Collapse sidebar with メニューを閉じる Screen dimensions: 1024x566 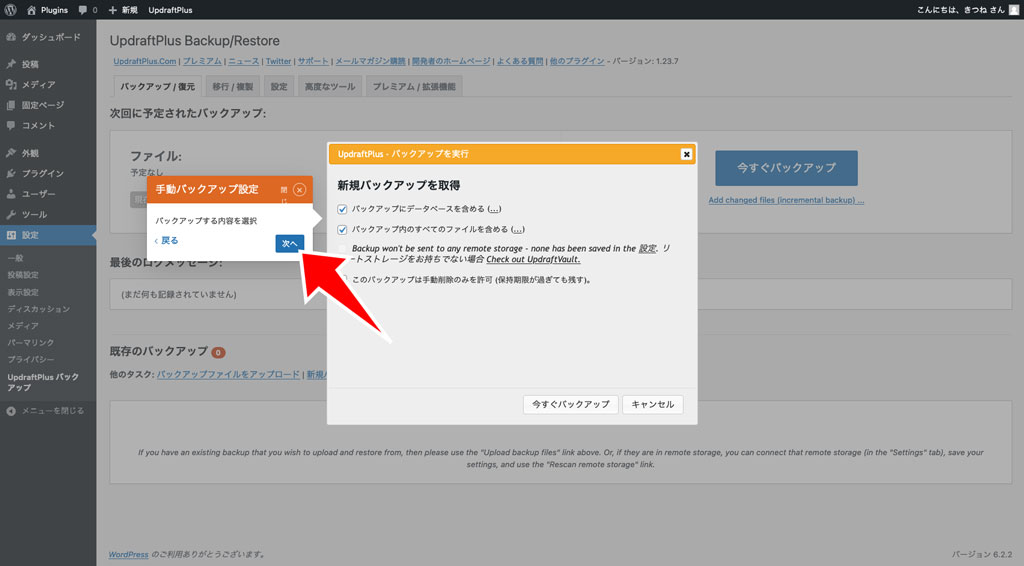point(46,411)
